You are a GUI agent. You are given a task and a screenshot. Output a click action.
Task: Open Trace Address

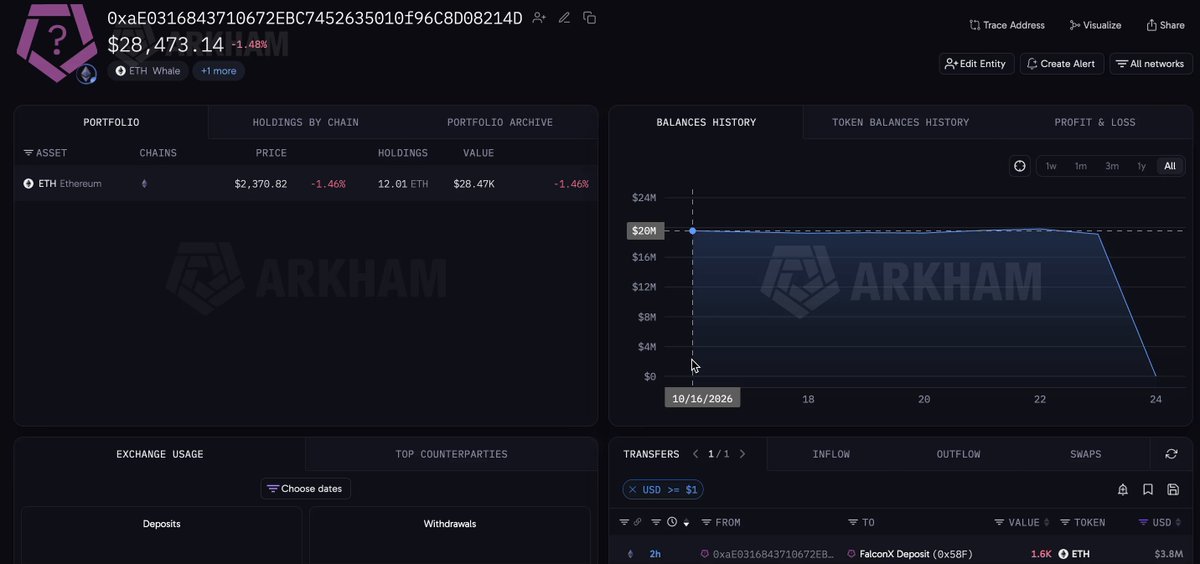1007,25
